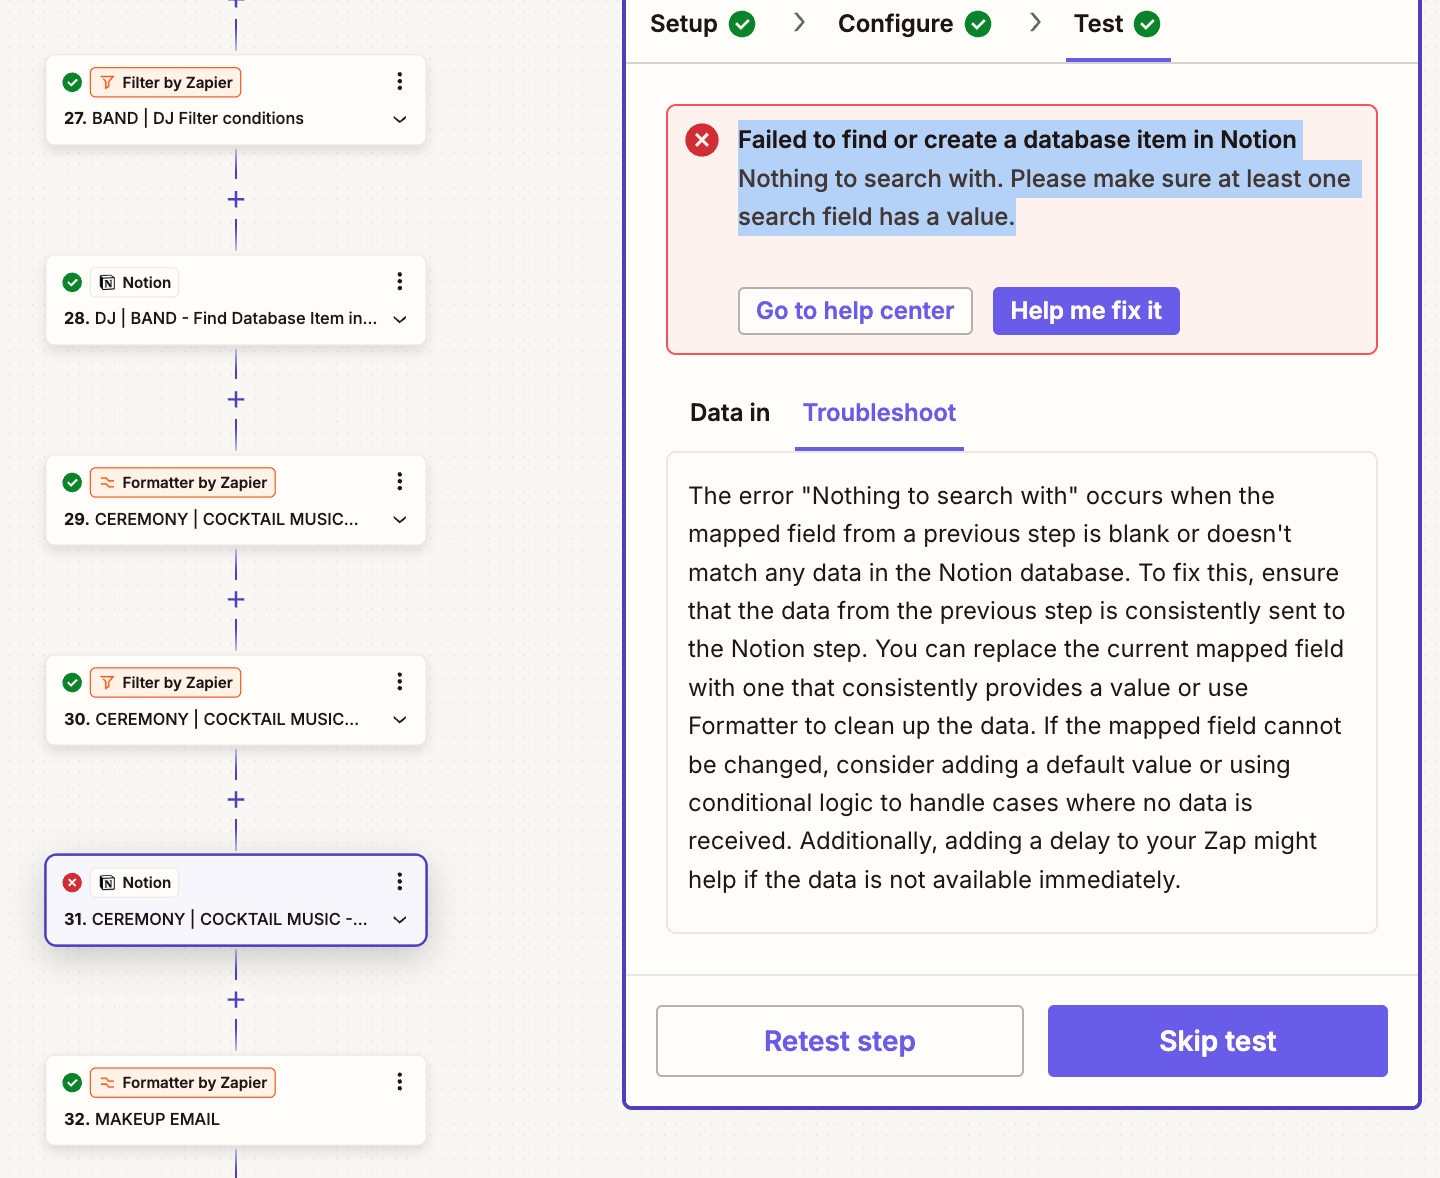Image resolution: width=1440 pixels, height=1178 pixels.
Task: Click Go to help center button
Action: click(855, 311)
